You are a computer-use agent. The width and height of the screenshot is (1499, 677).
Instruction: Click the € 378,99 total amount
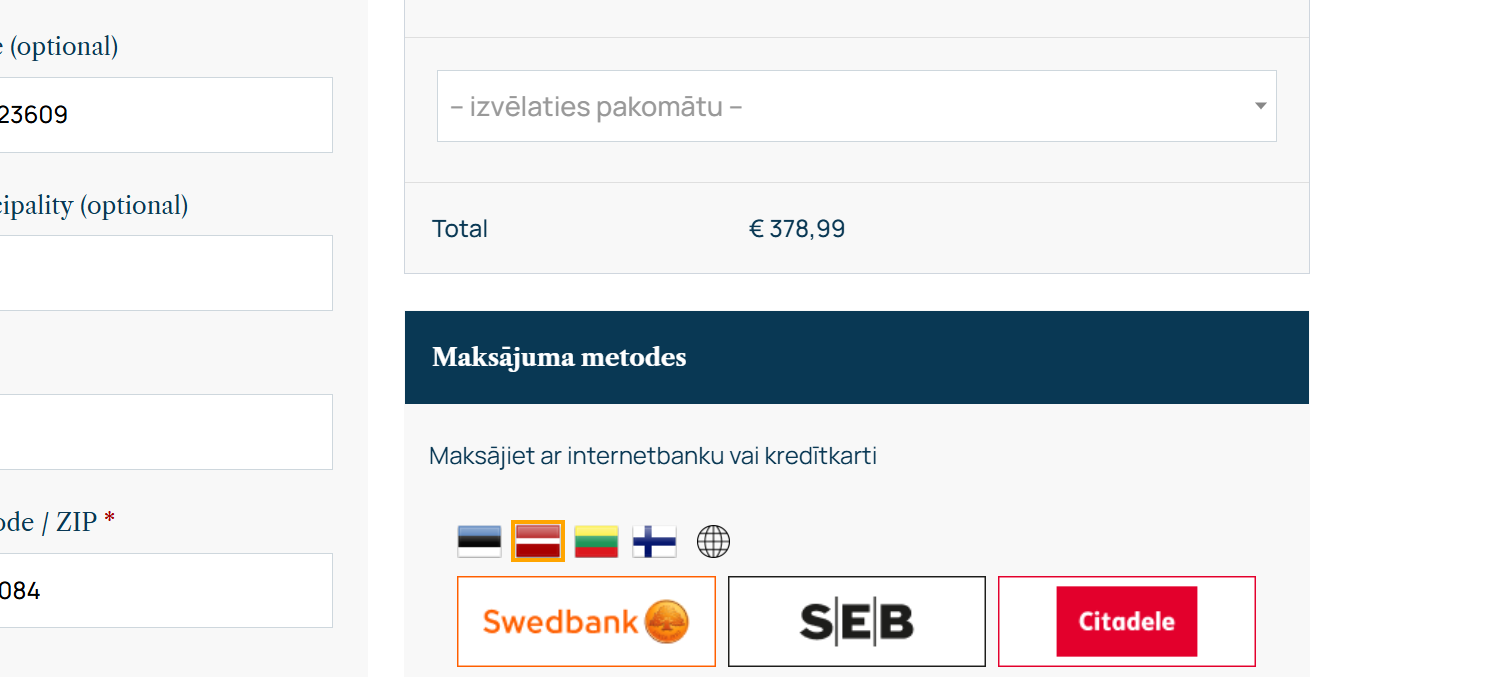(x=797, y=229)
